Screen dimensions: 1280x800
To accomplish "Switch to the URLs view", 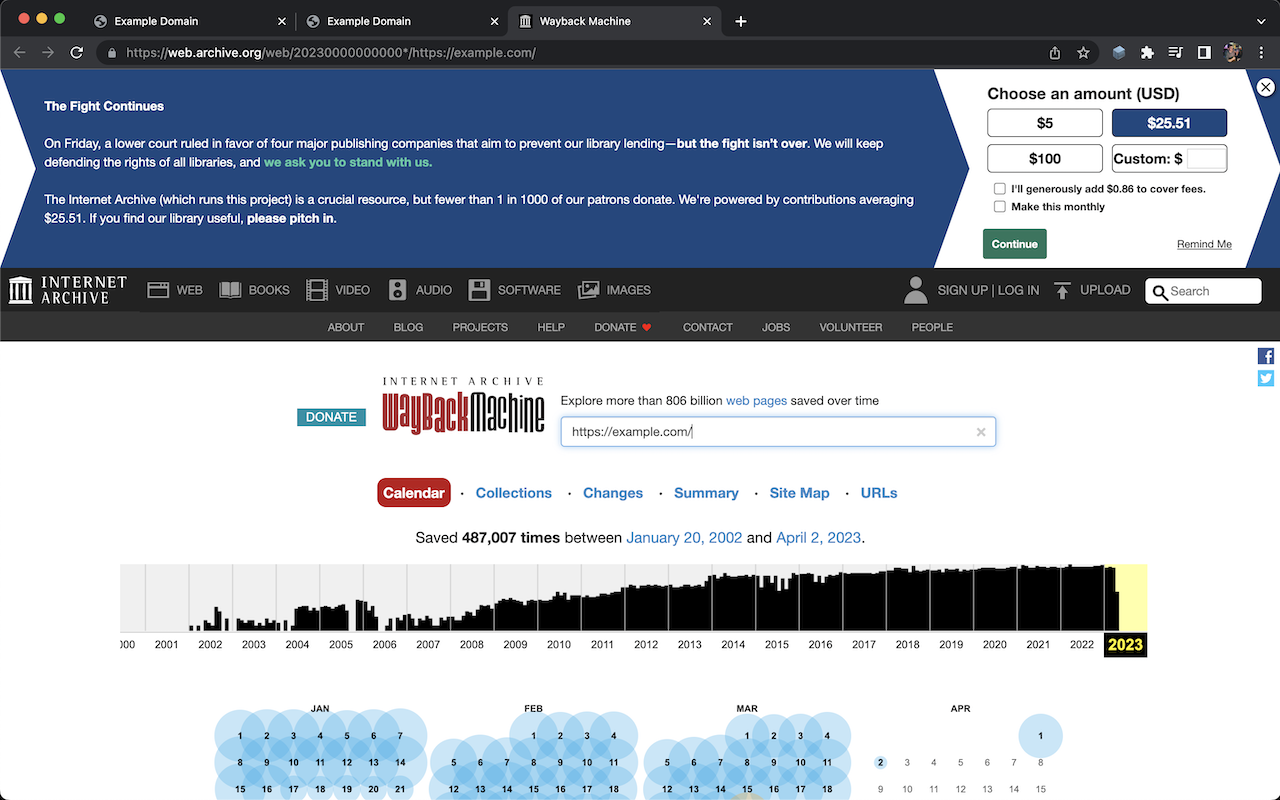I will (x=879, y=493).
